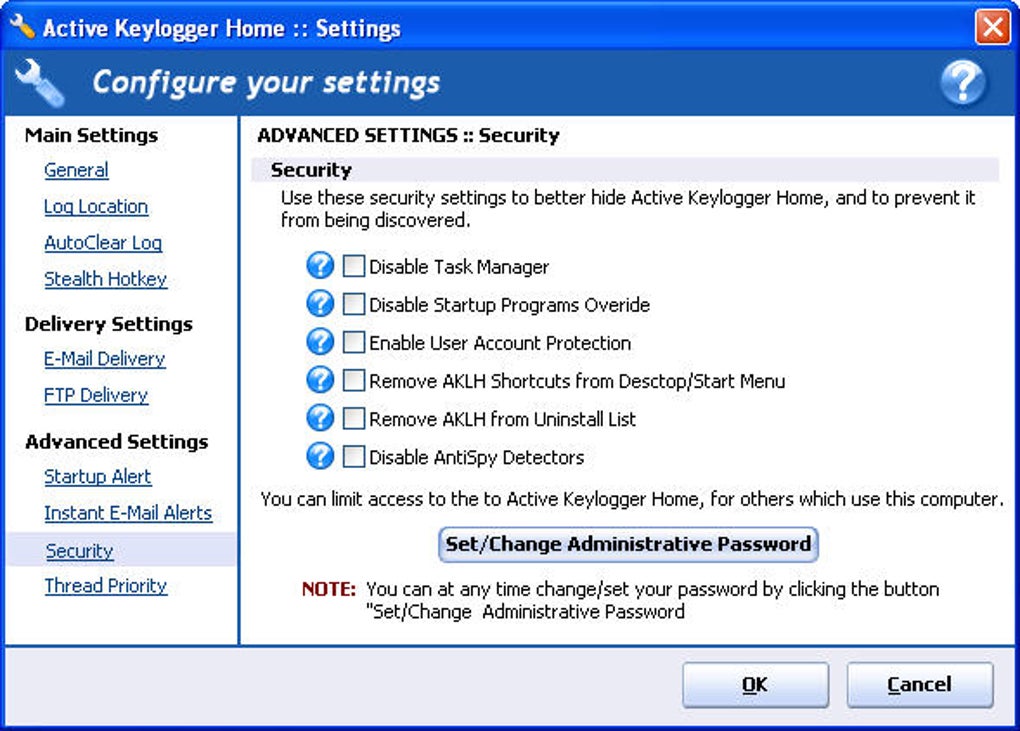Screen dimensions: 1020x731
Task: Go to Stealth Hotkey settings
Action: coord(105,279)
